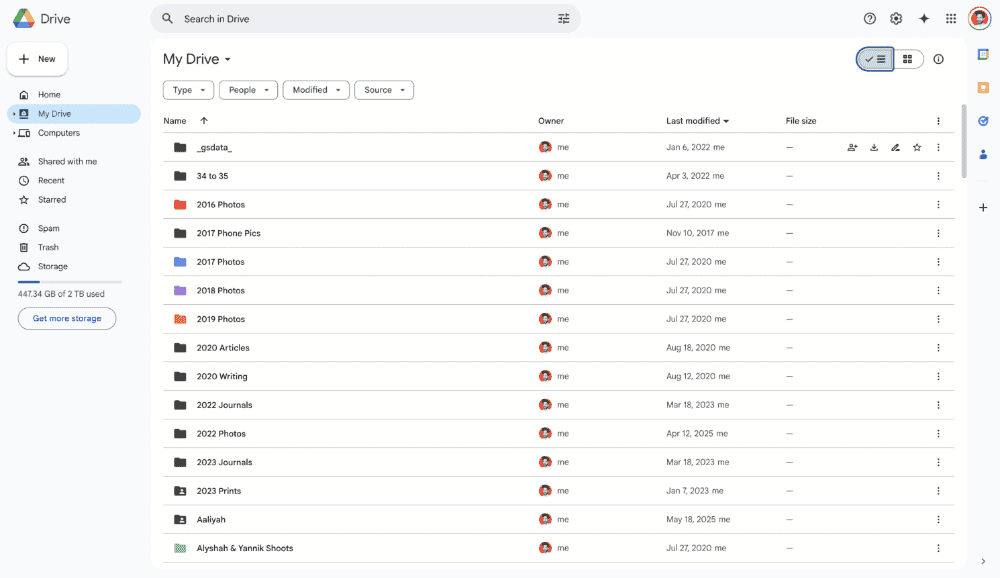Image resolution: width=1000 pixels, height=578 pixels.
Task: View details with the info icon
Action: [938, 59]
